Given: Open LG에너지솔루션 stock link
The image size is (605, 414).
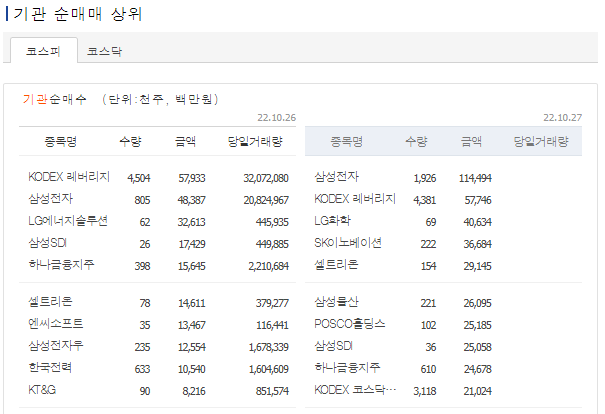Looking at the screenshot, I should tap(68, 221).
